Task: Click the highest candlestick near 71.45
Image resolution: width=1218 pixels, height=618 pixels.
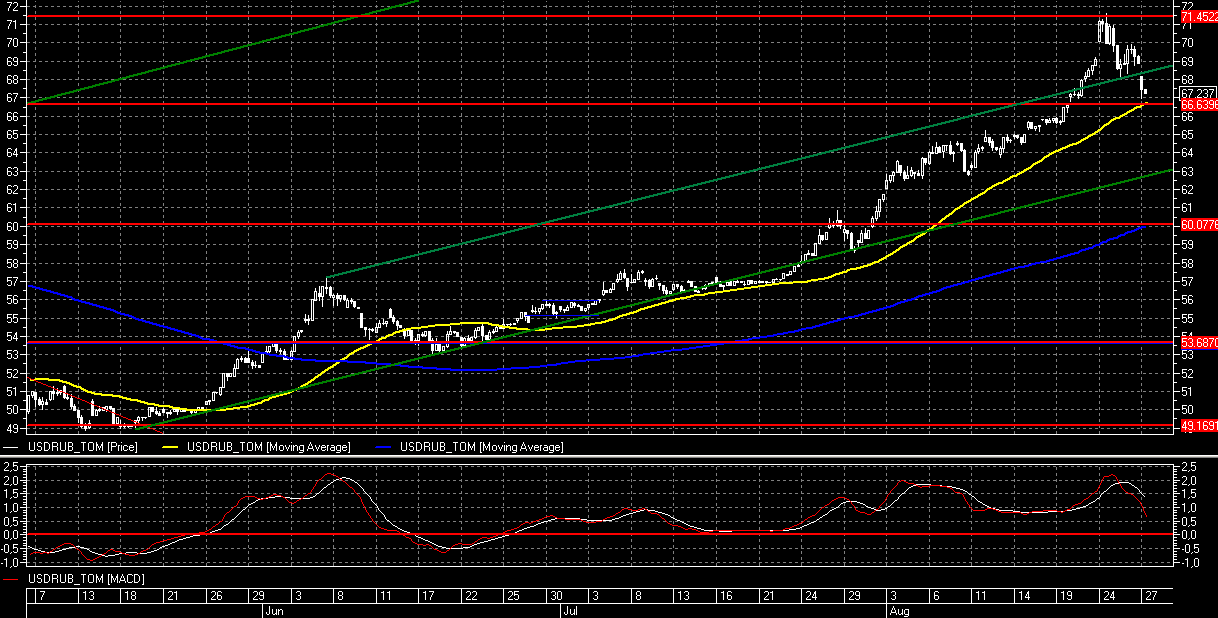Action: click(x=1103, y=28)
